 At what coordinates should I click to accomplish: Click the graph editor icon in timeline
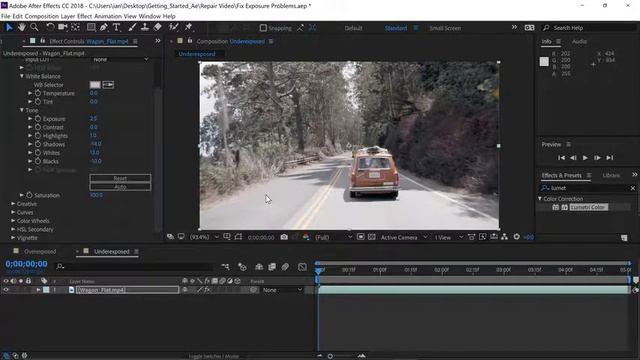(302, 267)
